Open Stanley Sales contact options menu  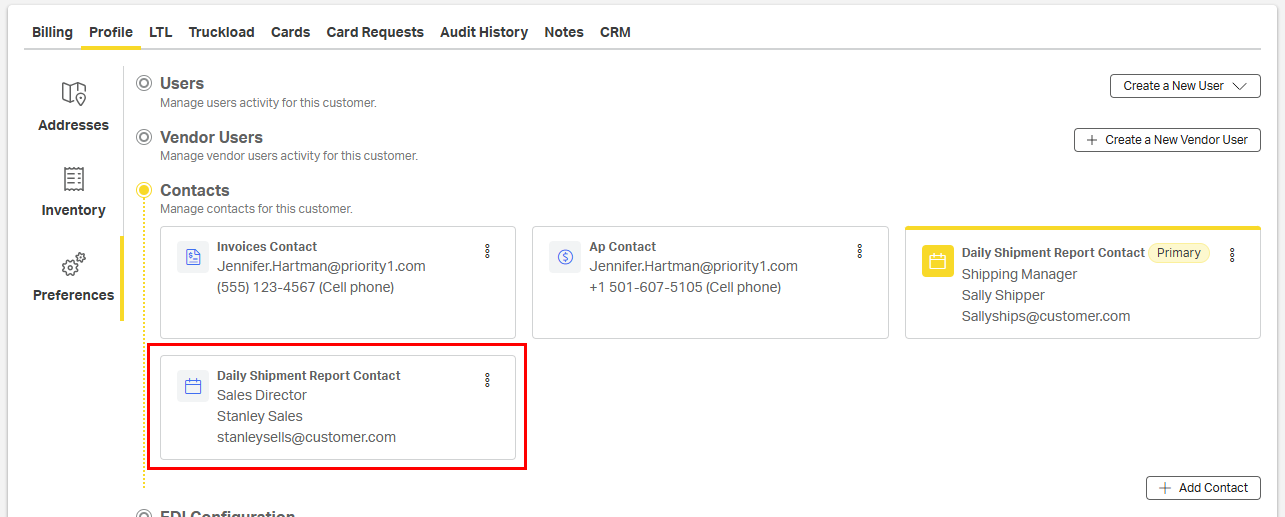click(x=487, y=380)
